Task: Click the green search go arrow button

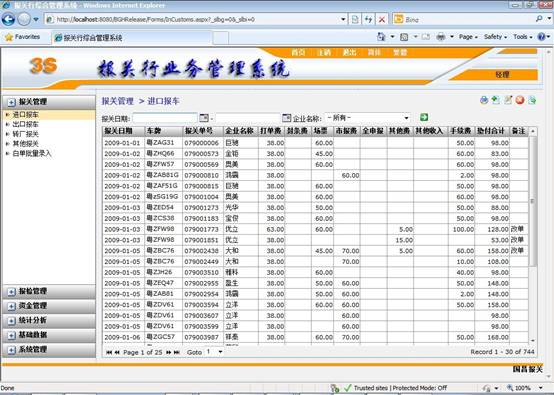Action: coord(424,117)
